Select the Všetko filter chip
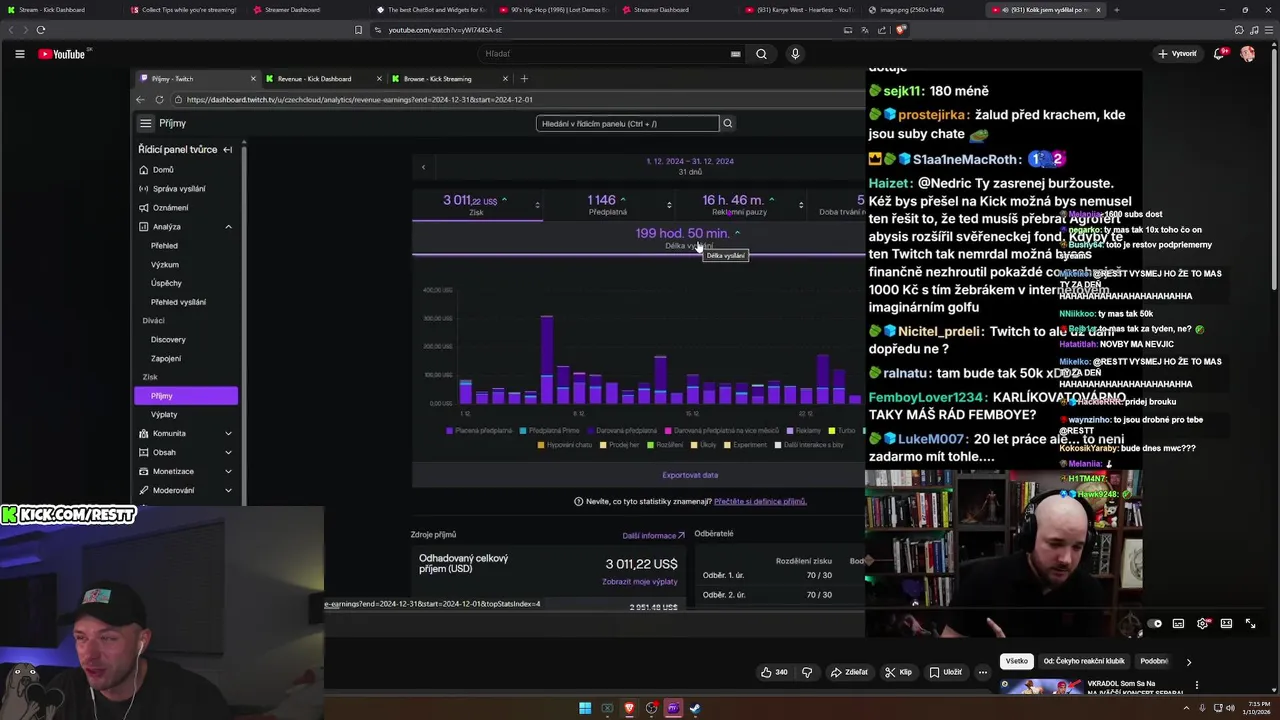1280x720 pixels. (x=1016, y=661)
